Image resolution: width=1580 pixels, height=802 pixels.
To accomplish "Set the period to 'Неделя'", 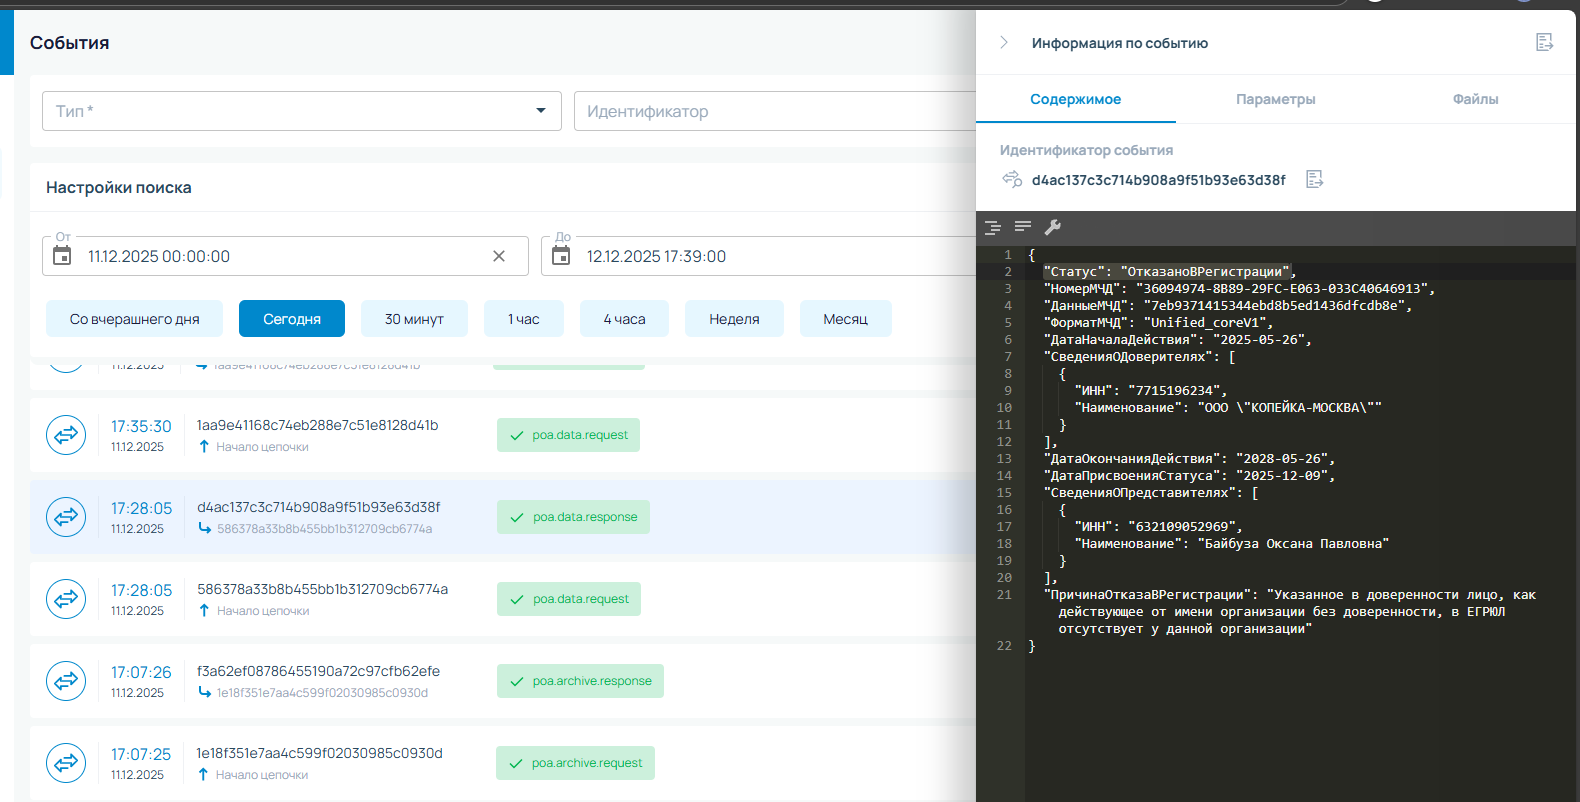I will click(734, 319).
